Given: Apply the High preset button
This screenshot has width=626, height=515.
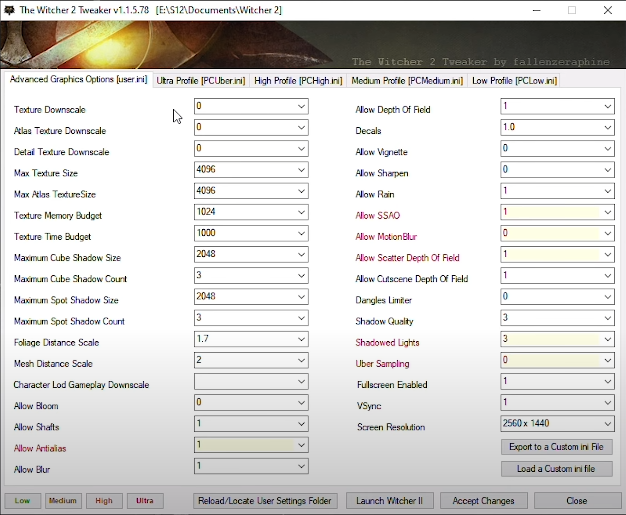Looking at the screenshot, I should click(104, 501).
